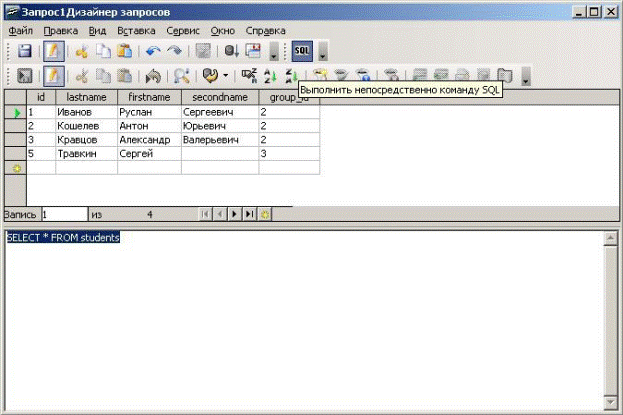
Task: Click the SELECT * FROM students text
Action: coord(63,237)
